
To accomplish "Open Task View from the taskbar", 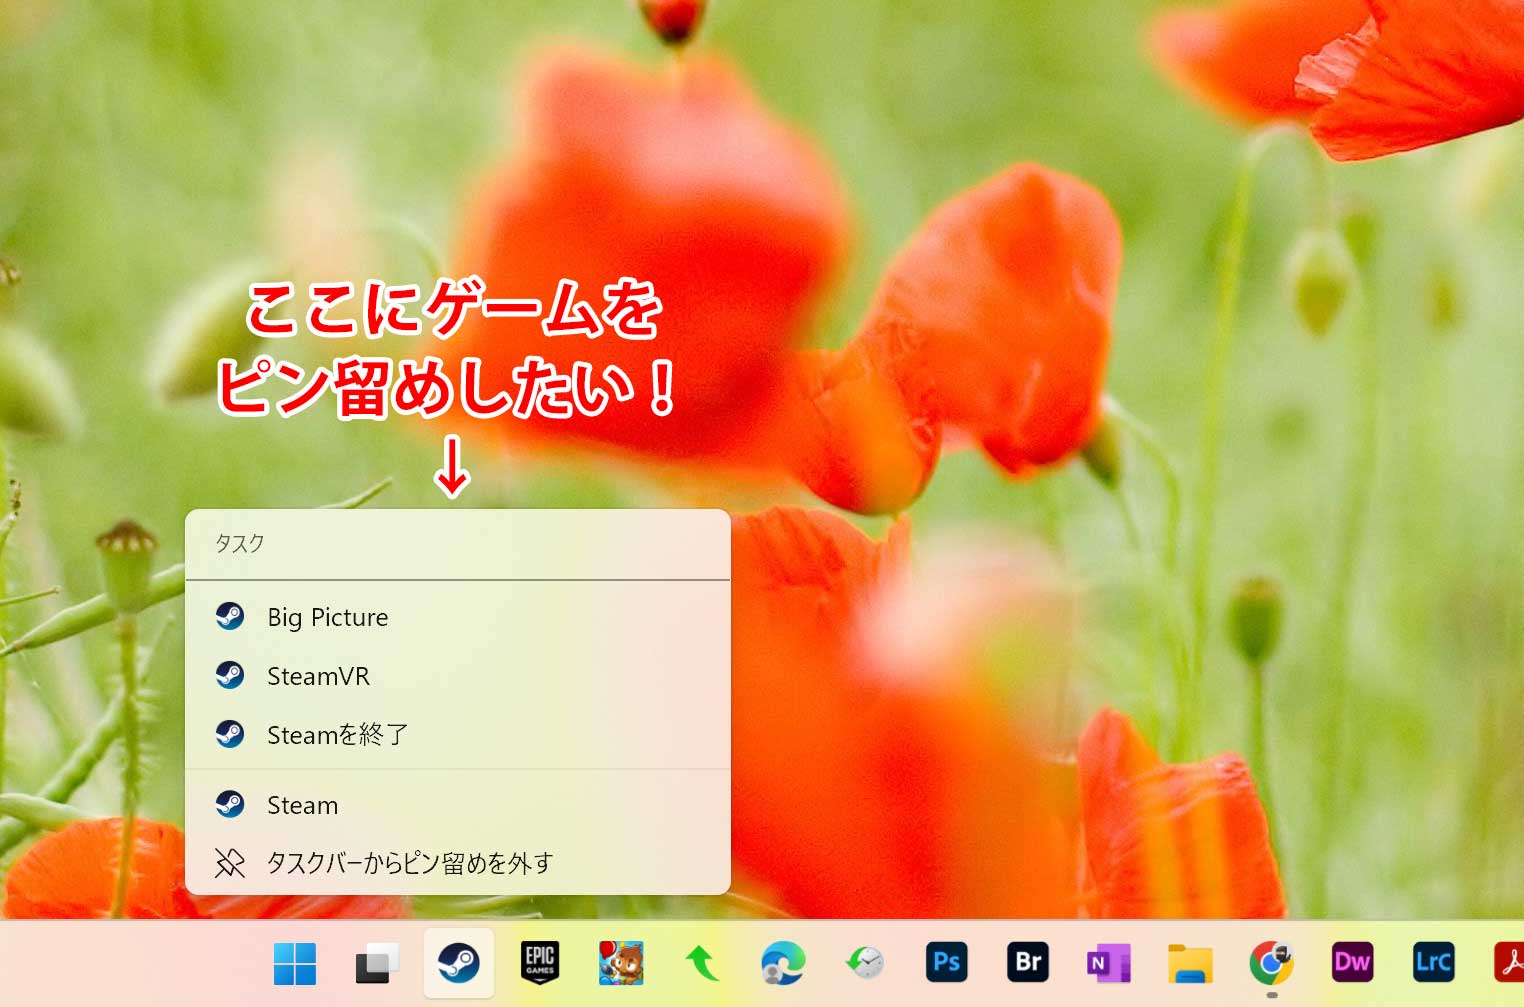I will (377, 963).
